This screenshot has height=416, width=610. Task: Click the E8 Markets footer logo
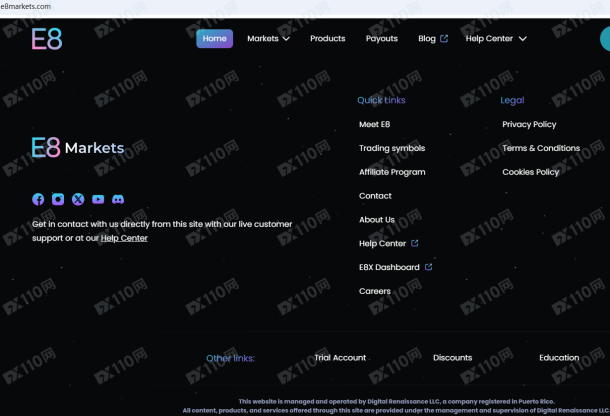(78, 147)
